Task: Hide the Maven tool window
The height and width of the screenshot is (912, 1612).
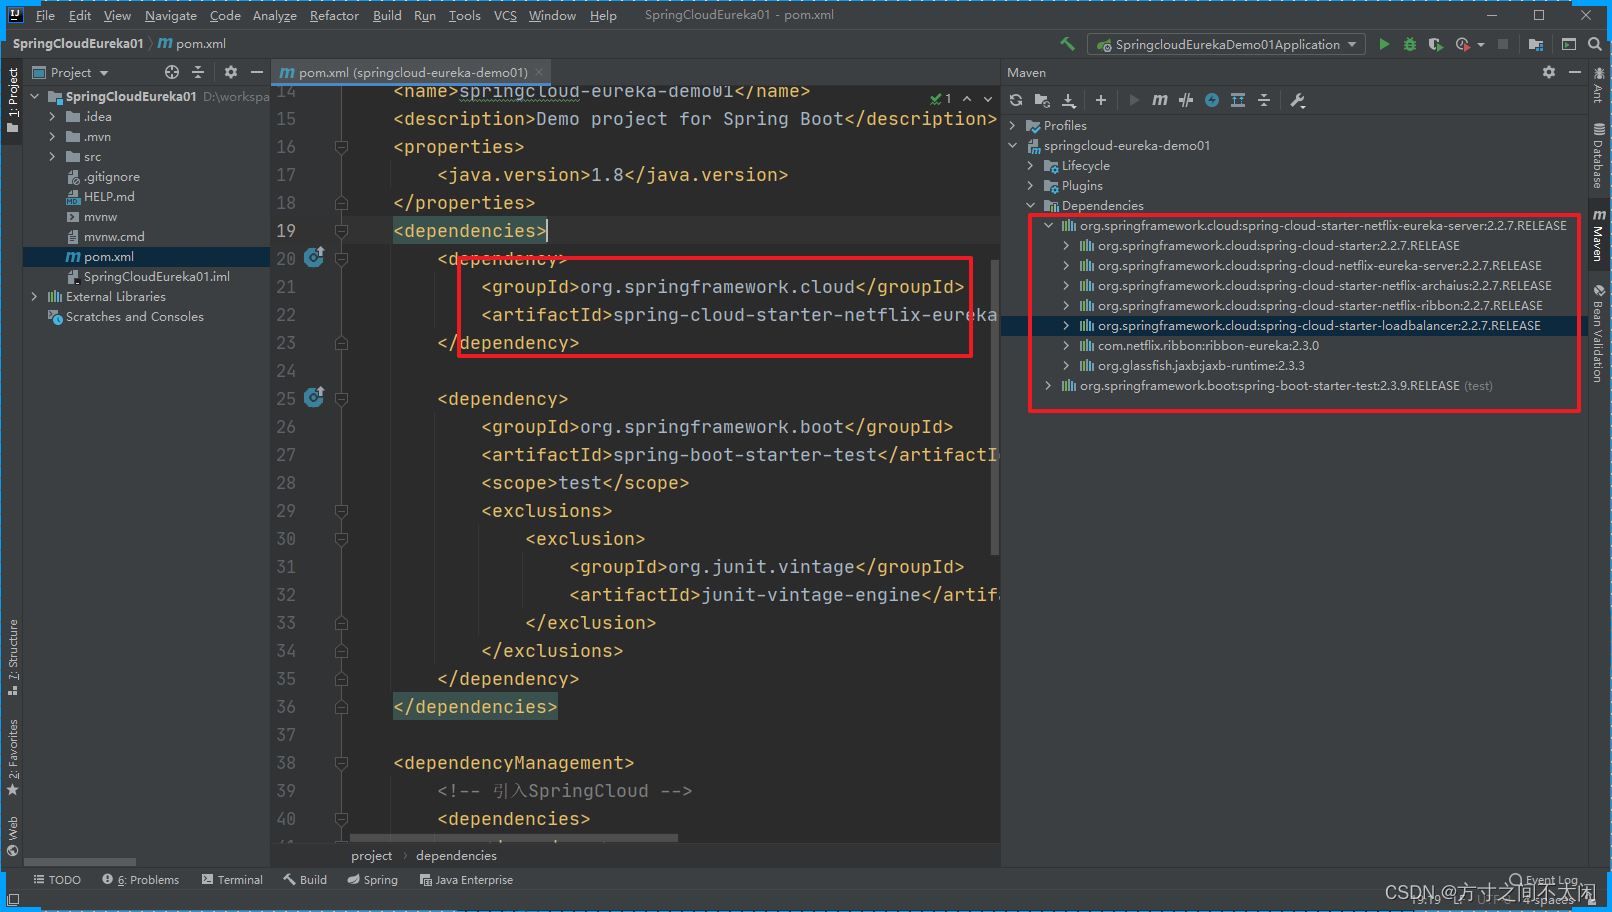Action: (x=1575, y=72)
